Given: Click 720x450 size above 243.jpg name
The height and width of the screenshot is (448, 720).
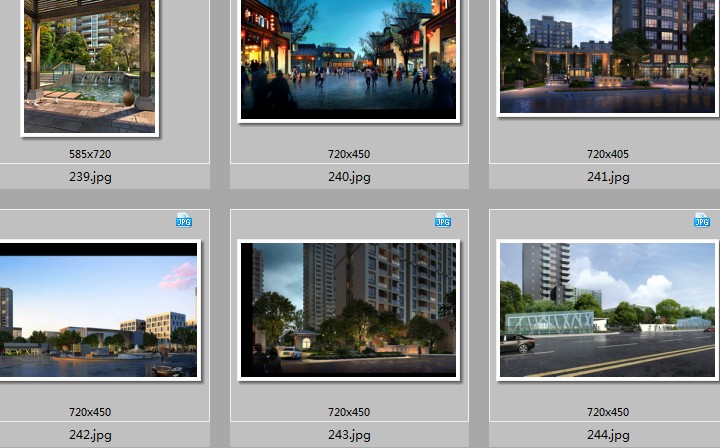Looking at the screenshot, I should (x=349, y=412).
